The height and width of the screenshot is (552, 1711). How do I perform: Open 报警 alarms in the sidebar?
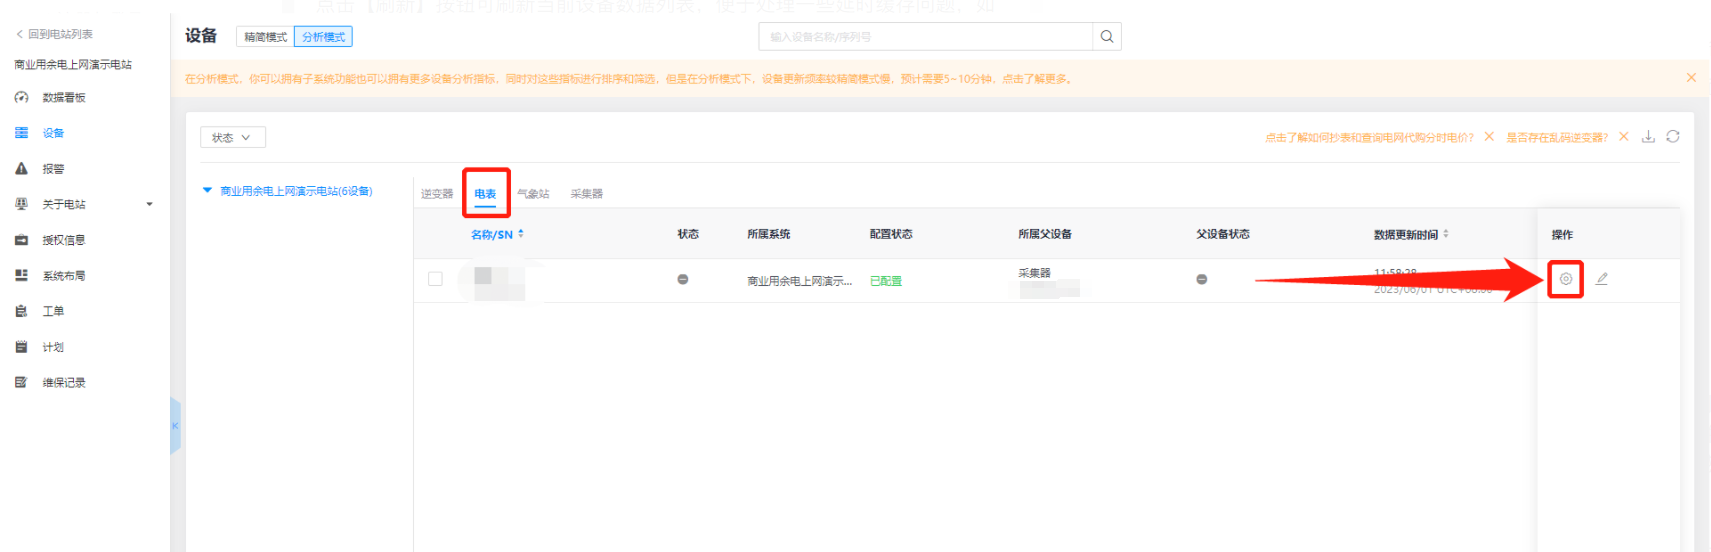click(53, 169)
